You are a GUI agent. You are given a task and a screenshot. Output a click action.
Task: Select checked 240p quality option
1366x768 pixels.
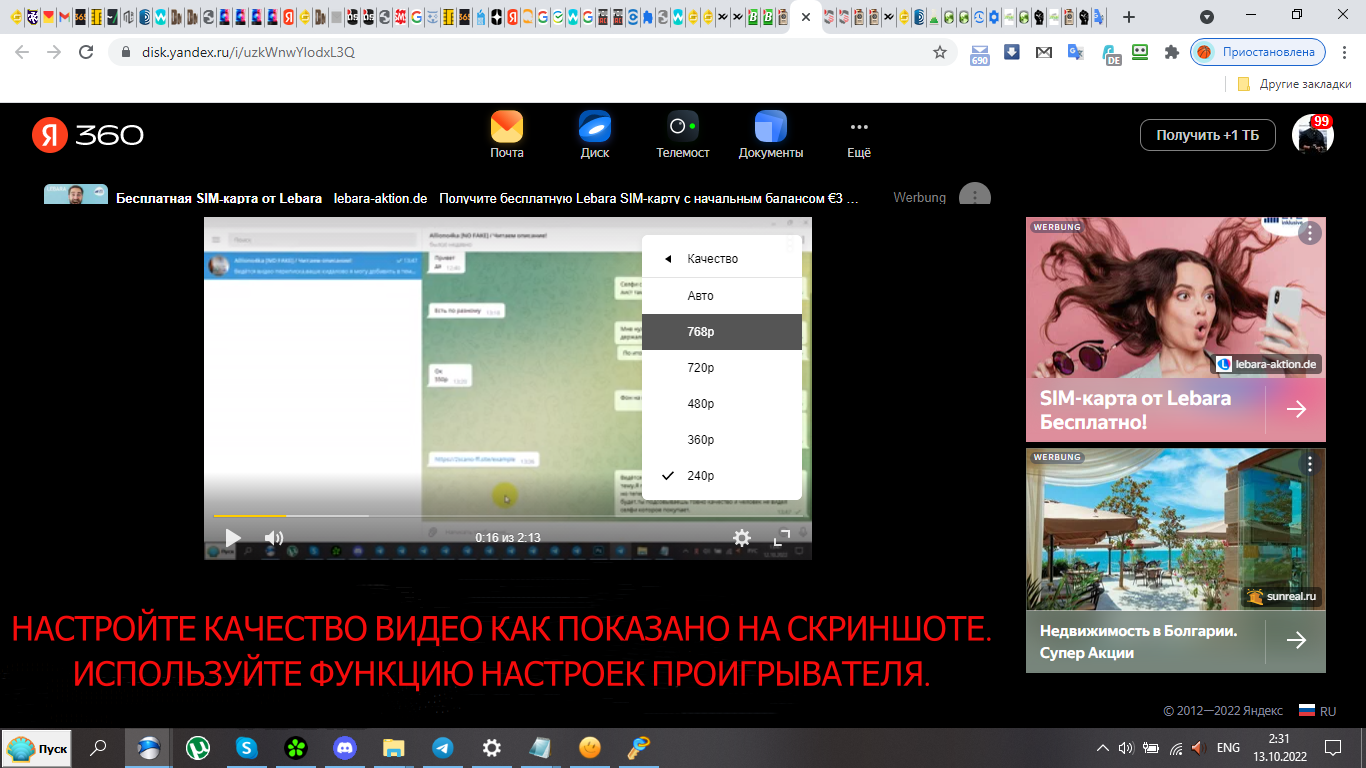722,476
